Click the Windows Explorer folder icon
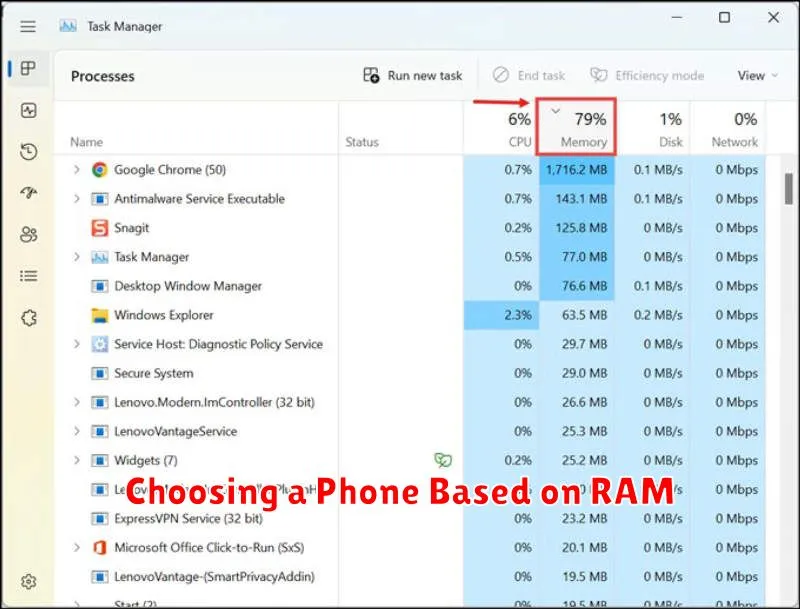The height and width of the screenshot is (609, 800). click(99, 315)
